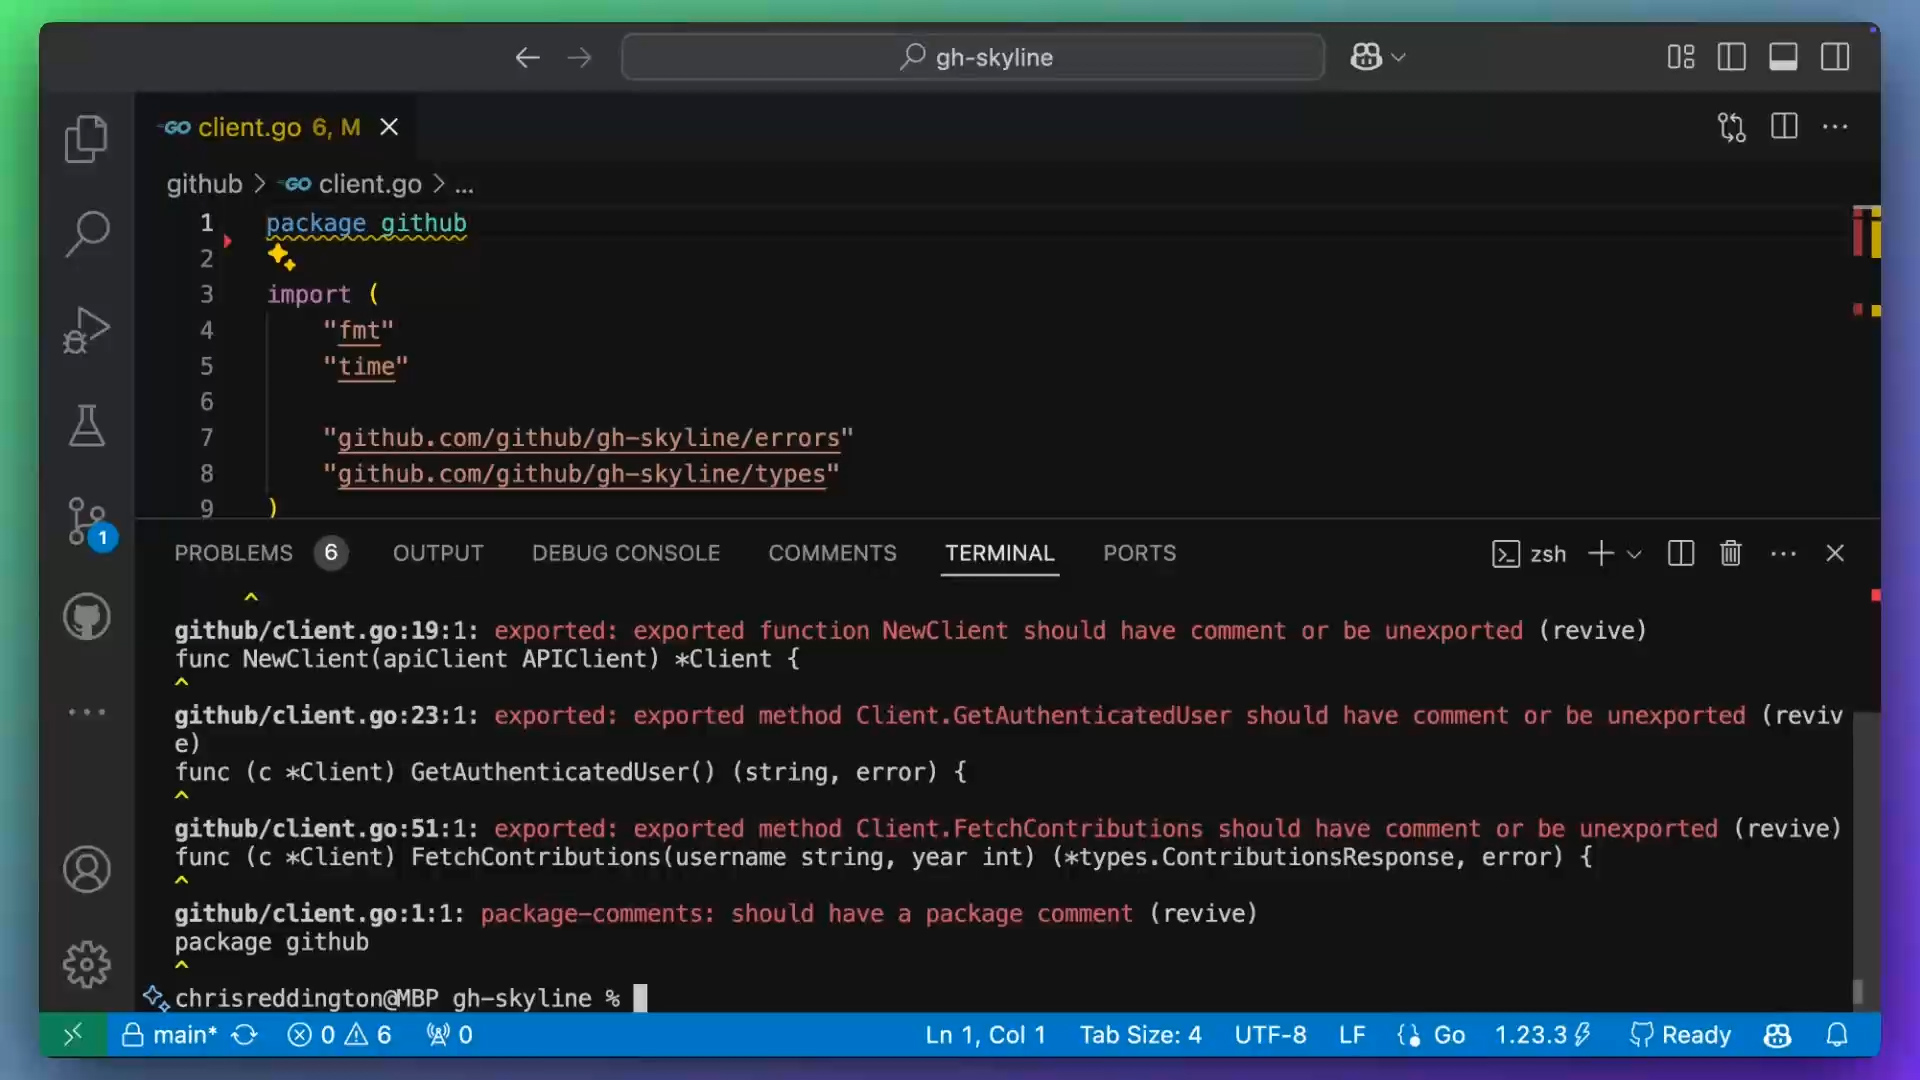Open the GitHub sidebar view
The image size is (1920, 1080).
pos(86,616)
